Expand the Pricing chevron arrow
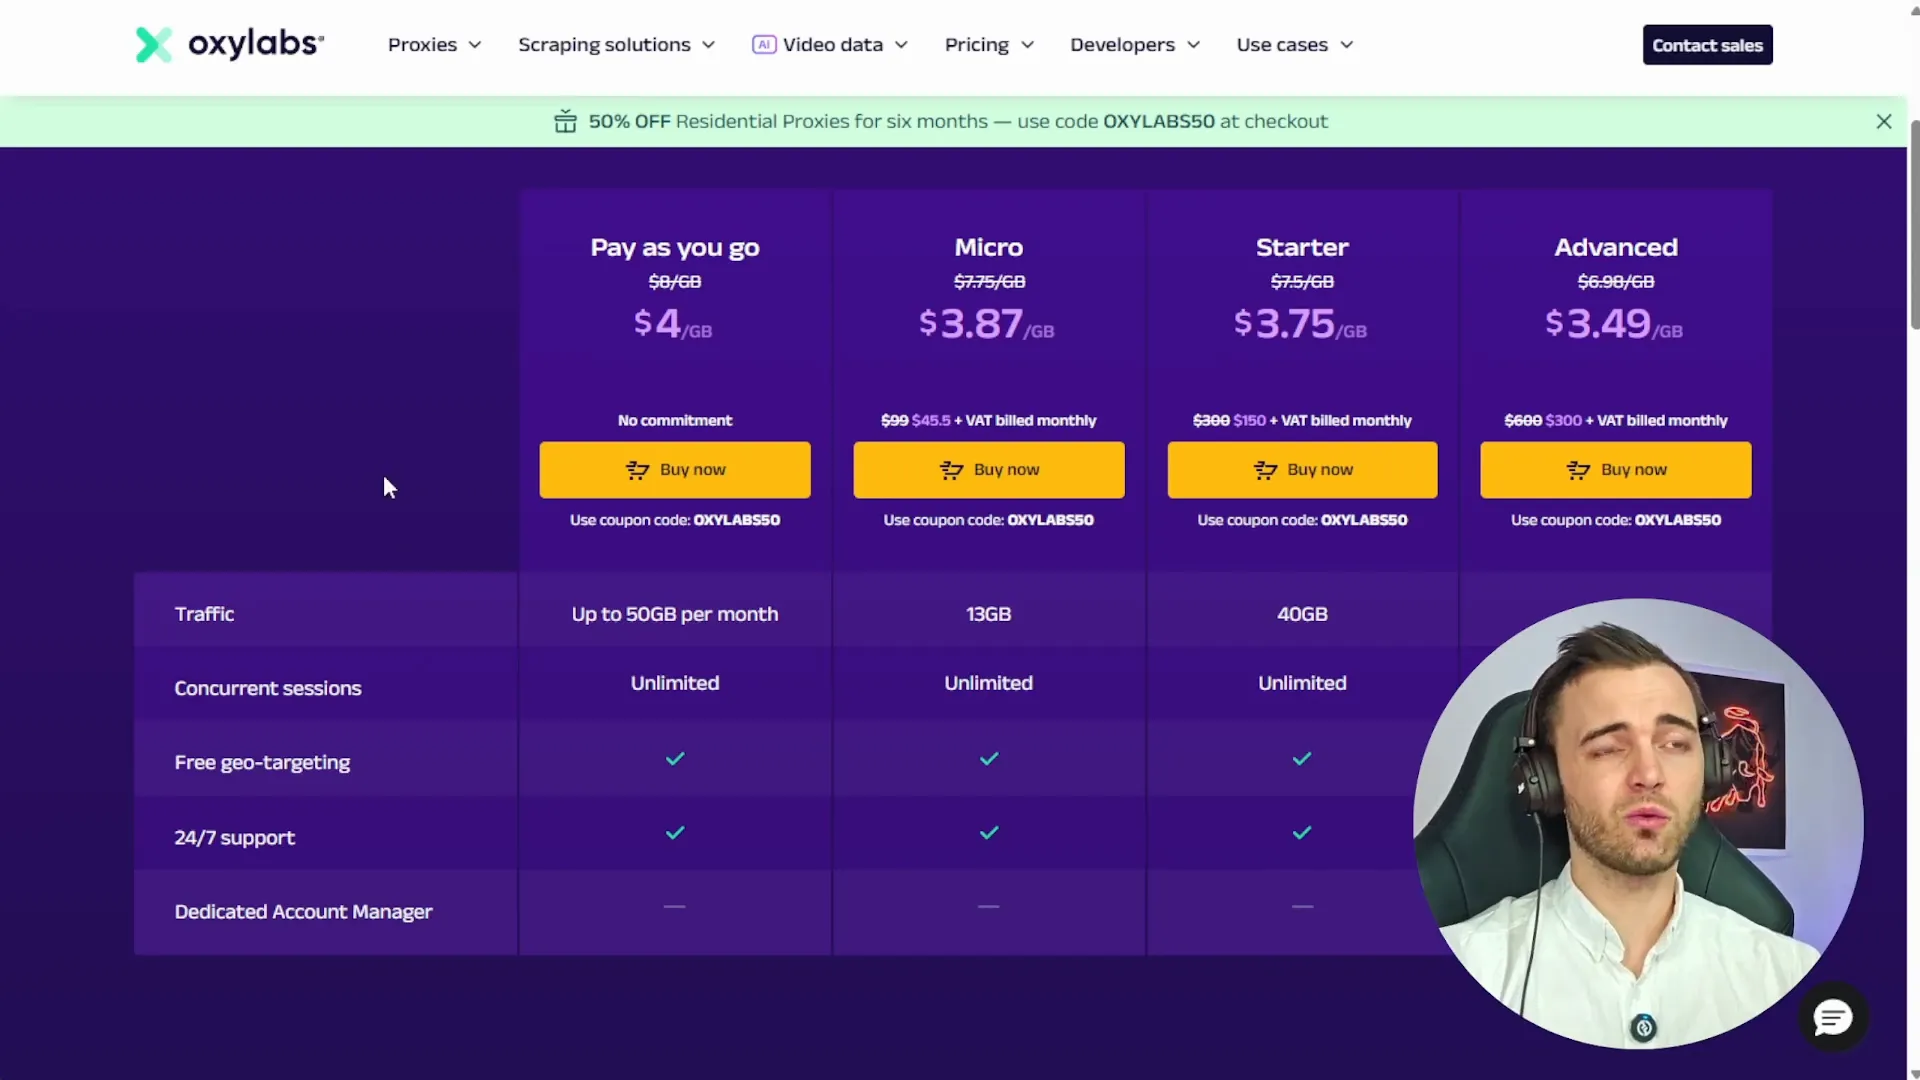The width and height of the screenshot is (1920, 1080). [x=1027, y=45]
